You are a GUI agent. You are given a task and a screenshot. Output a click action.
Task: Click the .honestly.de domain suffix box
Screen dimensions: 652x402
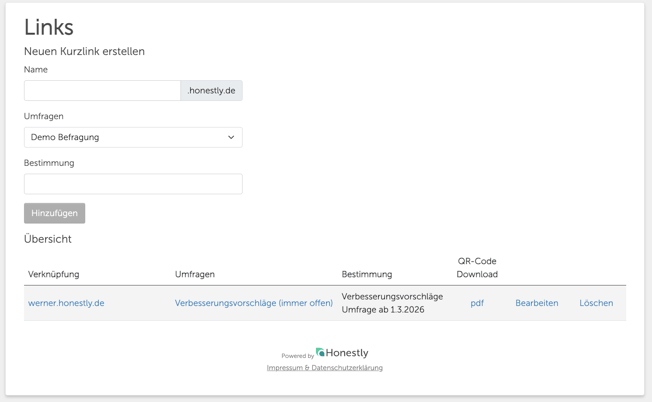pos(211,91)
